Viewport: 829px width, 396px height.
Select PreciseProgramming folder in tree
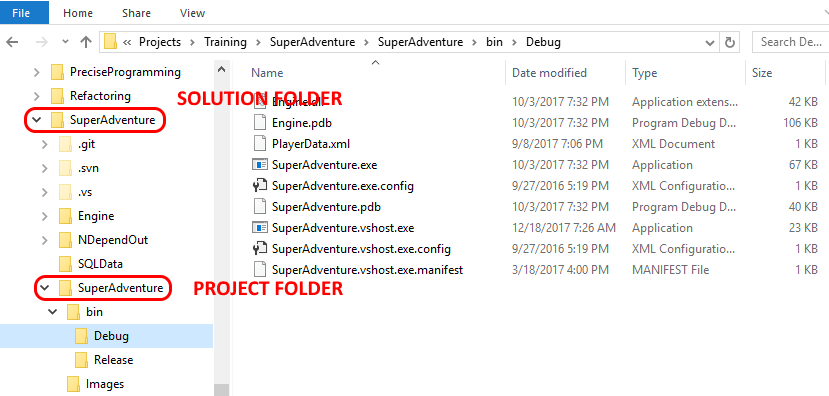(125, 71)
